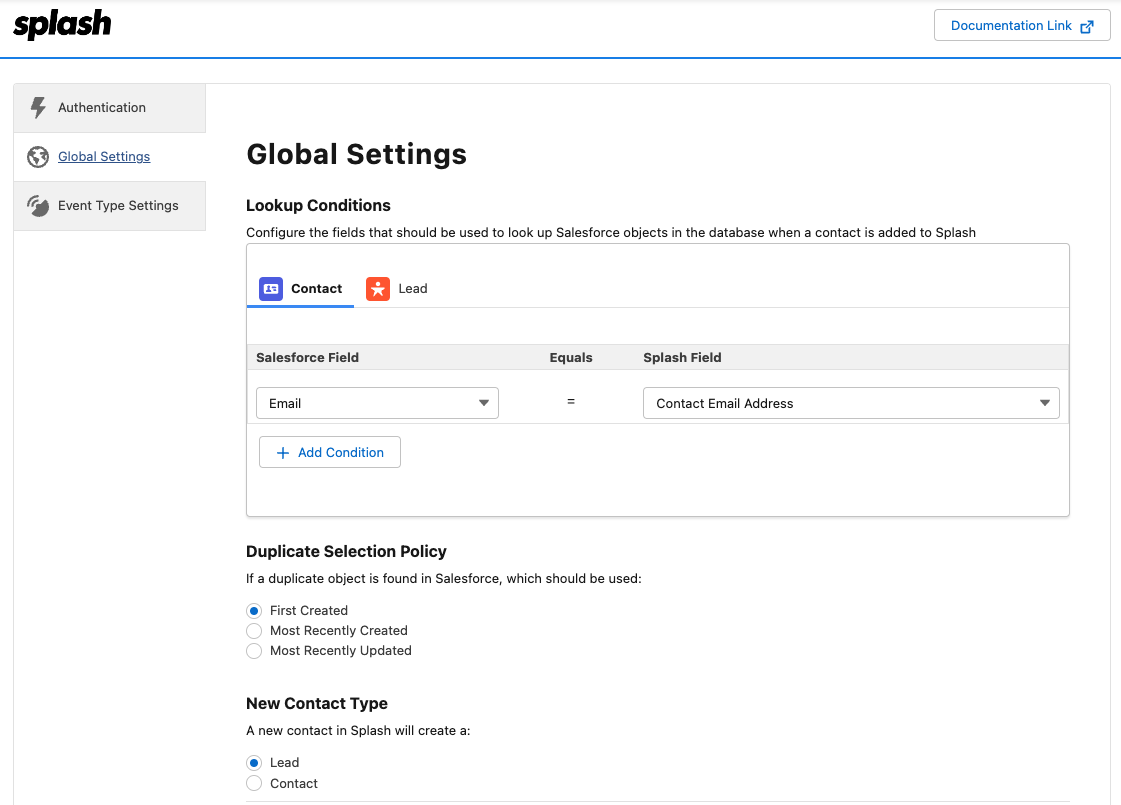Open the Email Salesforce Field dropdown
This screenshot has width=1121, height=805.
click(377, 403)
